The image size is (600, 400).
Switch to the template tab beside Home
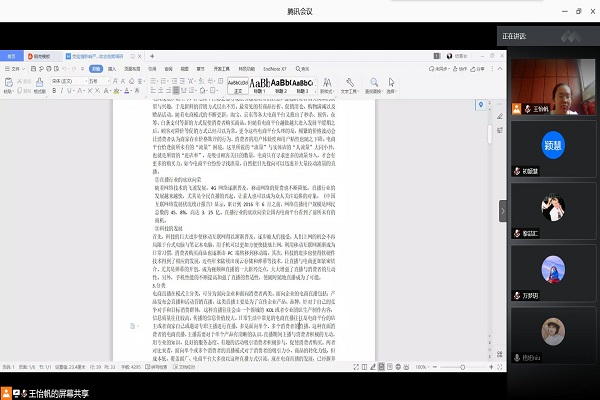click(42, 56)
